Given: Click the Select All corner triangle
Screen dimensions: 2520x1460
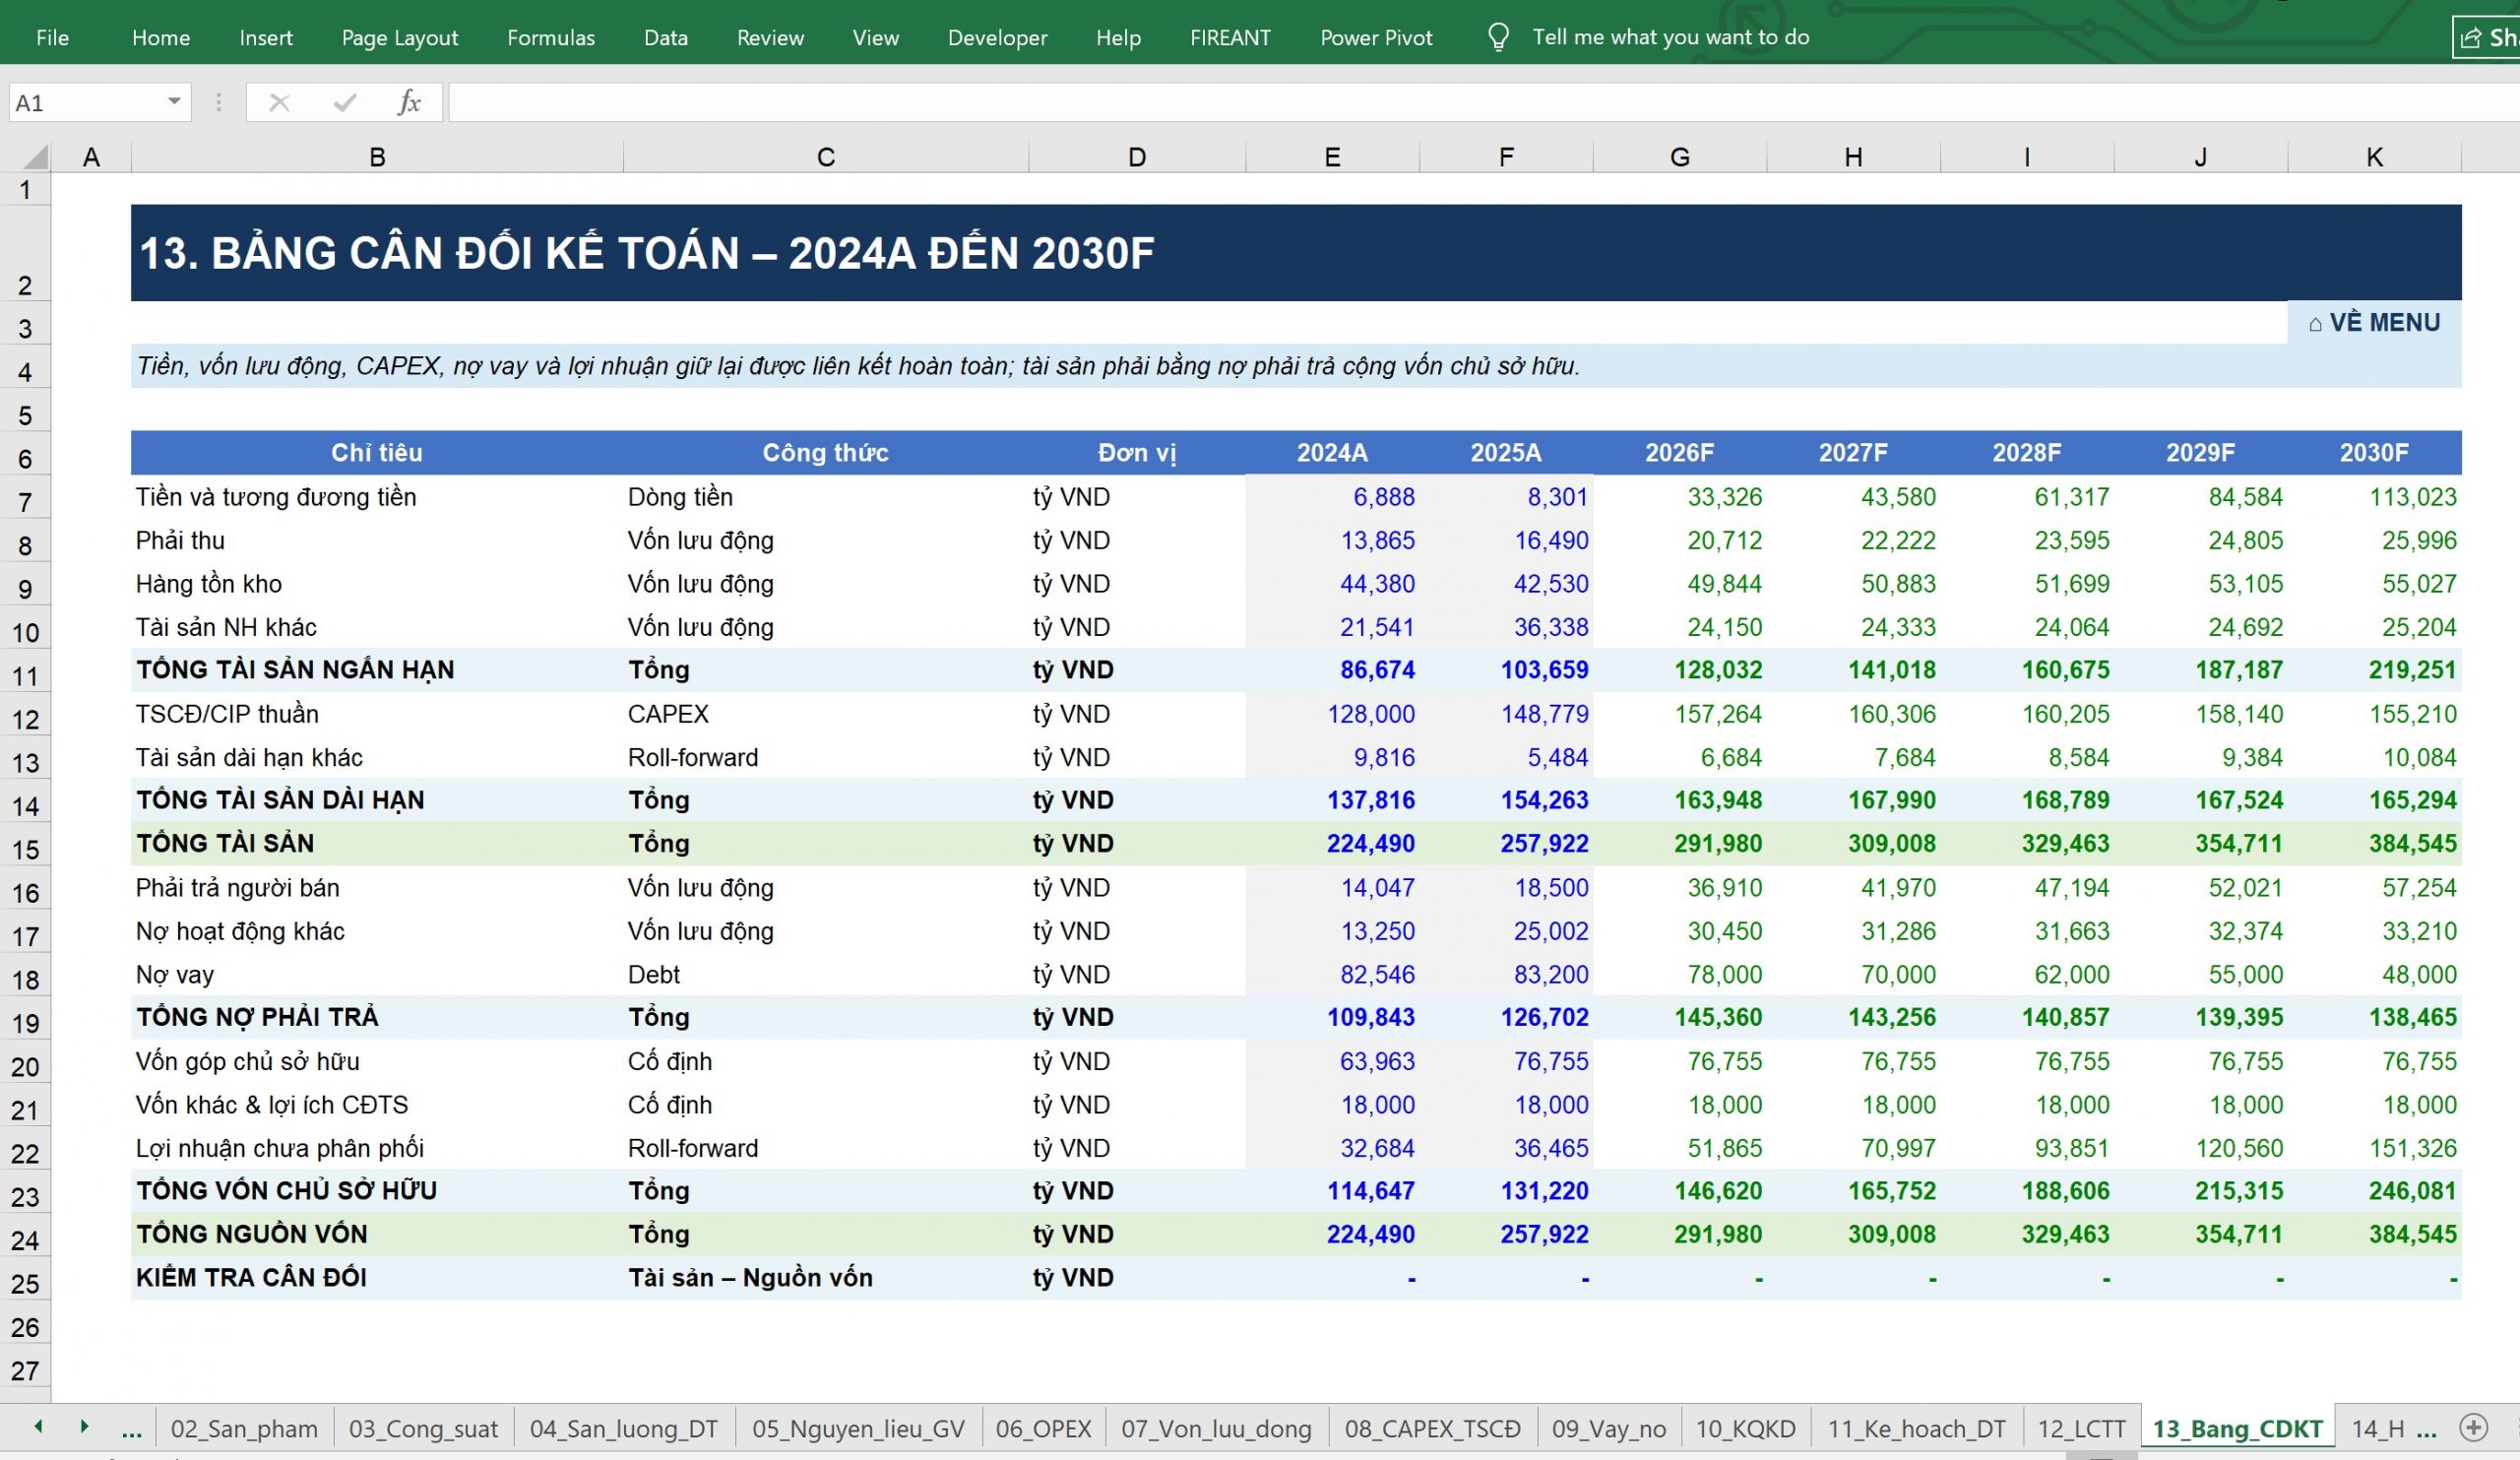Looking at the screenshot, I should [35, 157].
